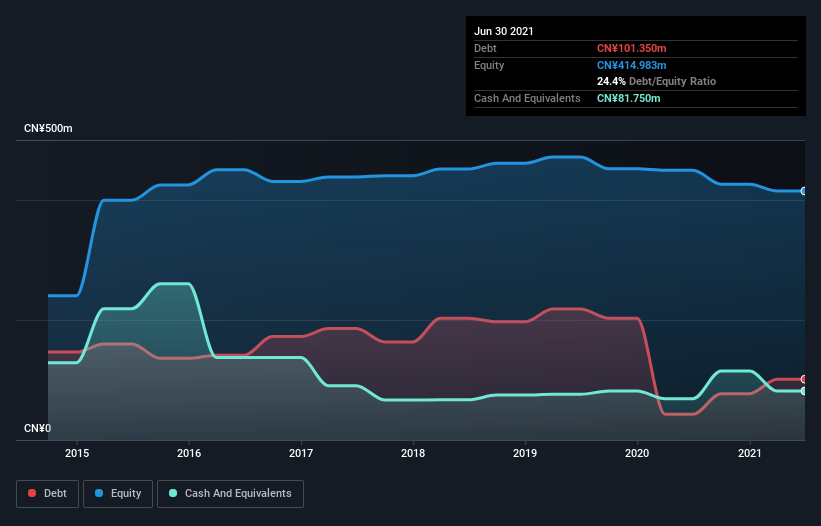Click the CN¥101.350m debt value
Viewport: 821px width, 526px height.
[x=631, y=48]
